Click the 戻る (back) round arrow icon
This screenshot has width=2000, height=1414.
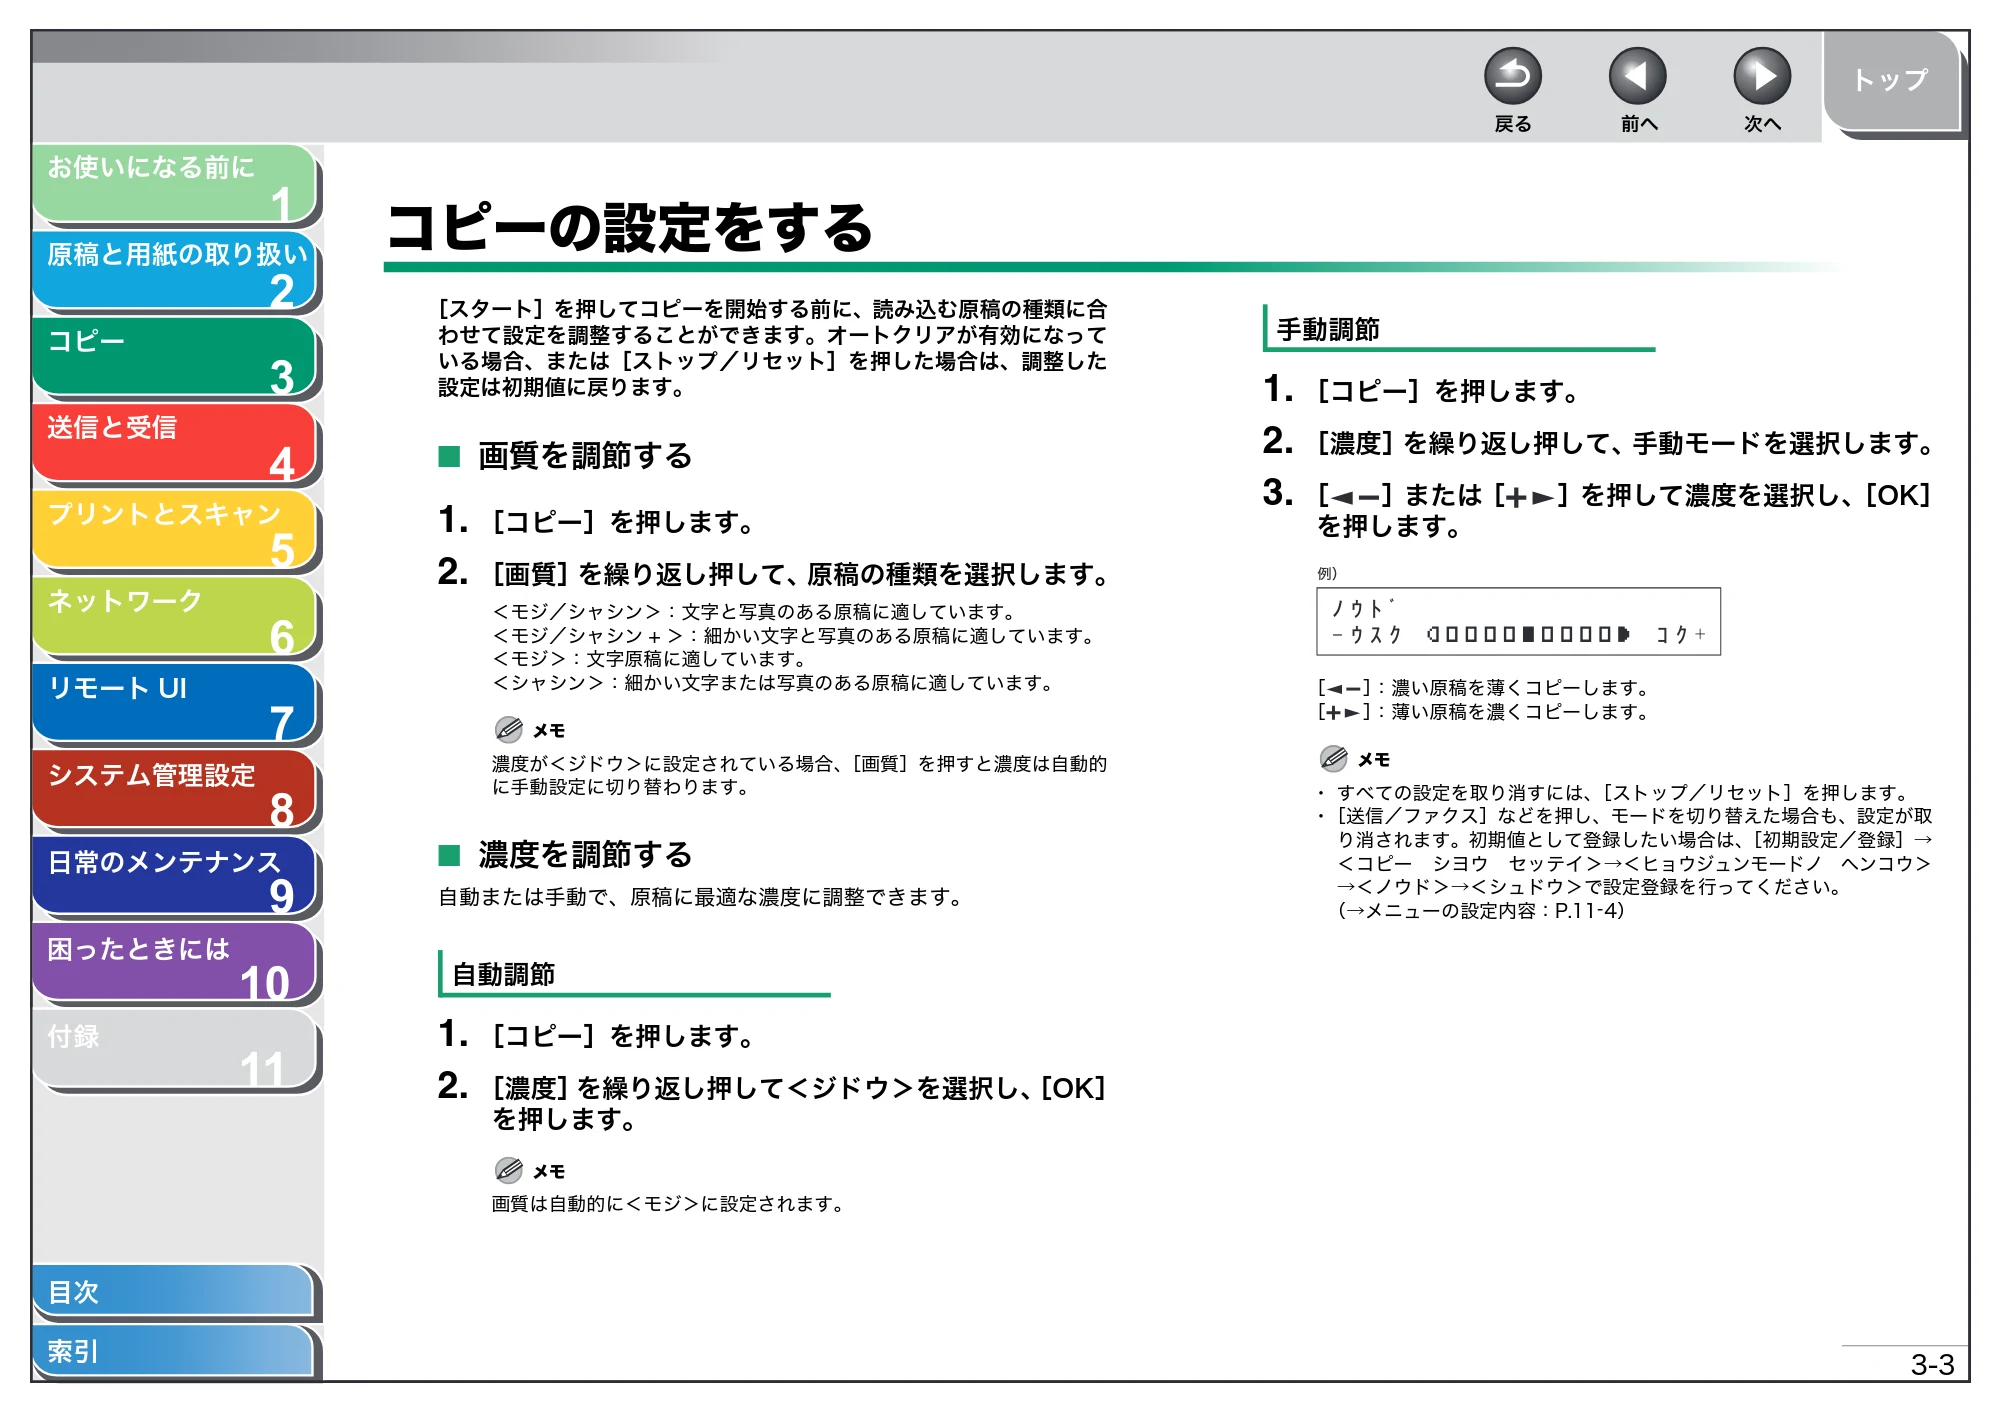tap(1512, 77)
